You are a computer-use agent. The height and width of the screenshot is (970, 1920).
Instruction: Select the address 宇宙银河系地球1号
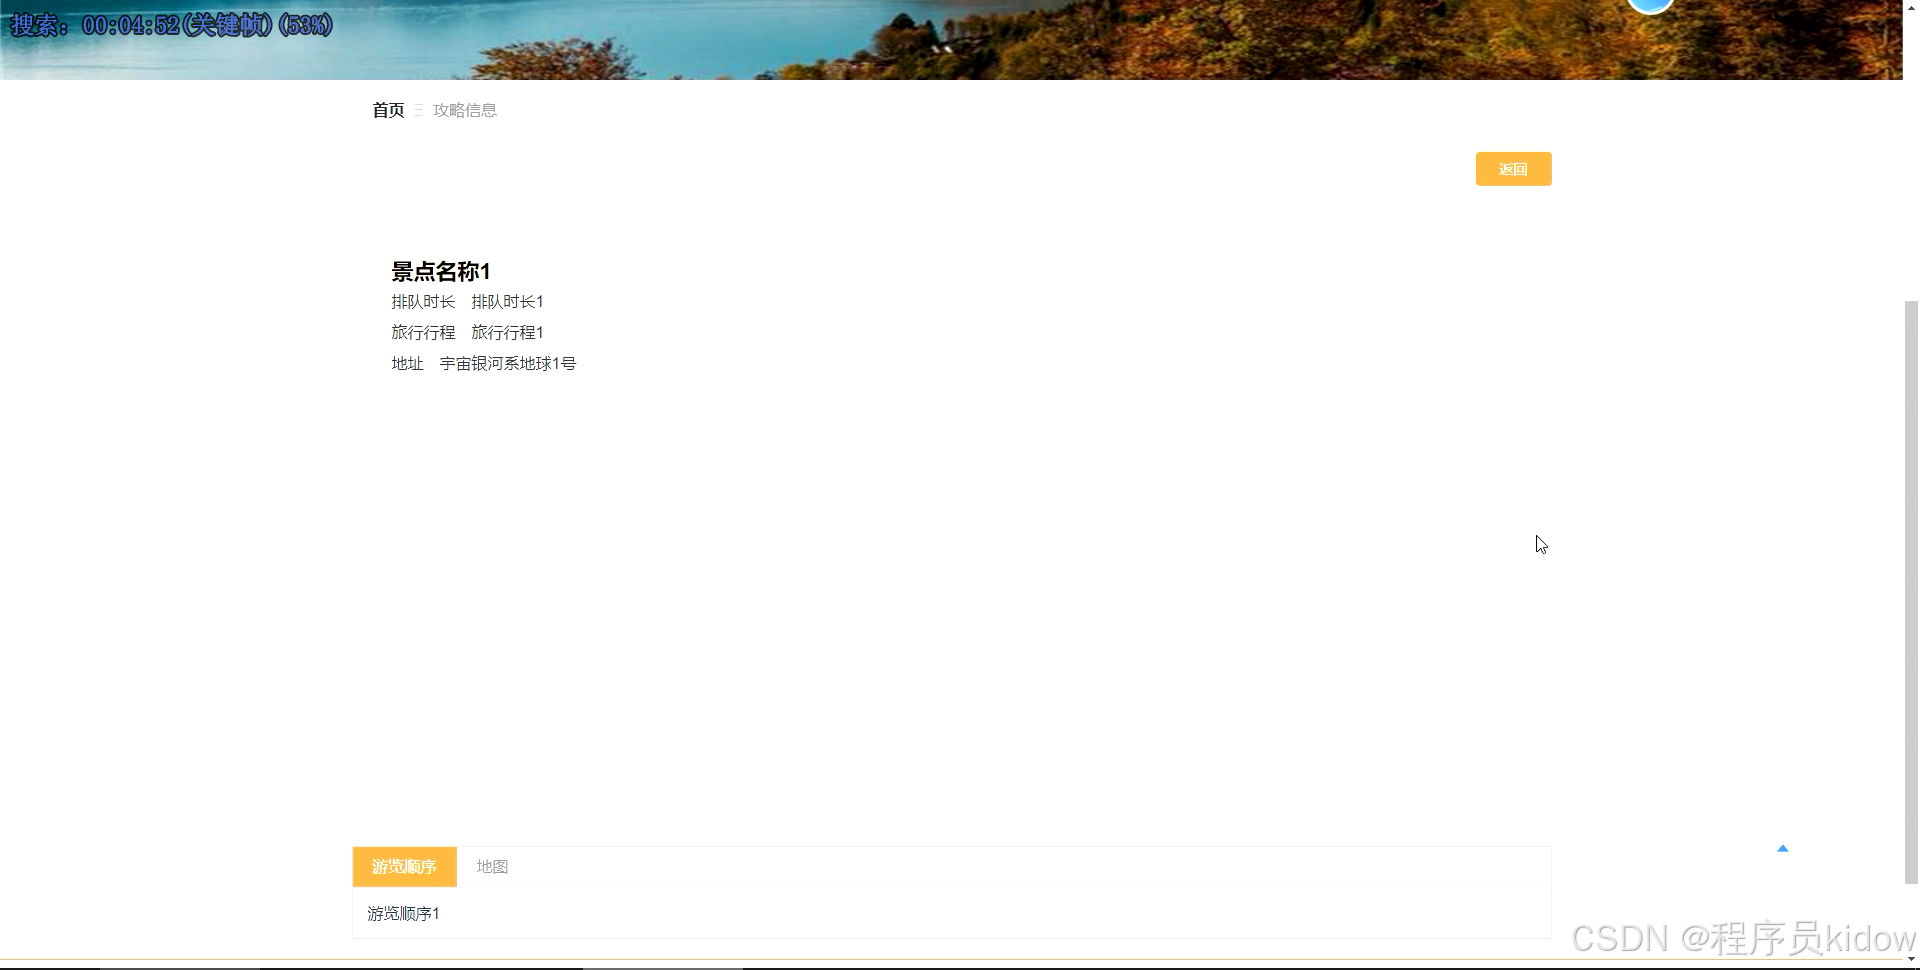(x=508, y=364)
